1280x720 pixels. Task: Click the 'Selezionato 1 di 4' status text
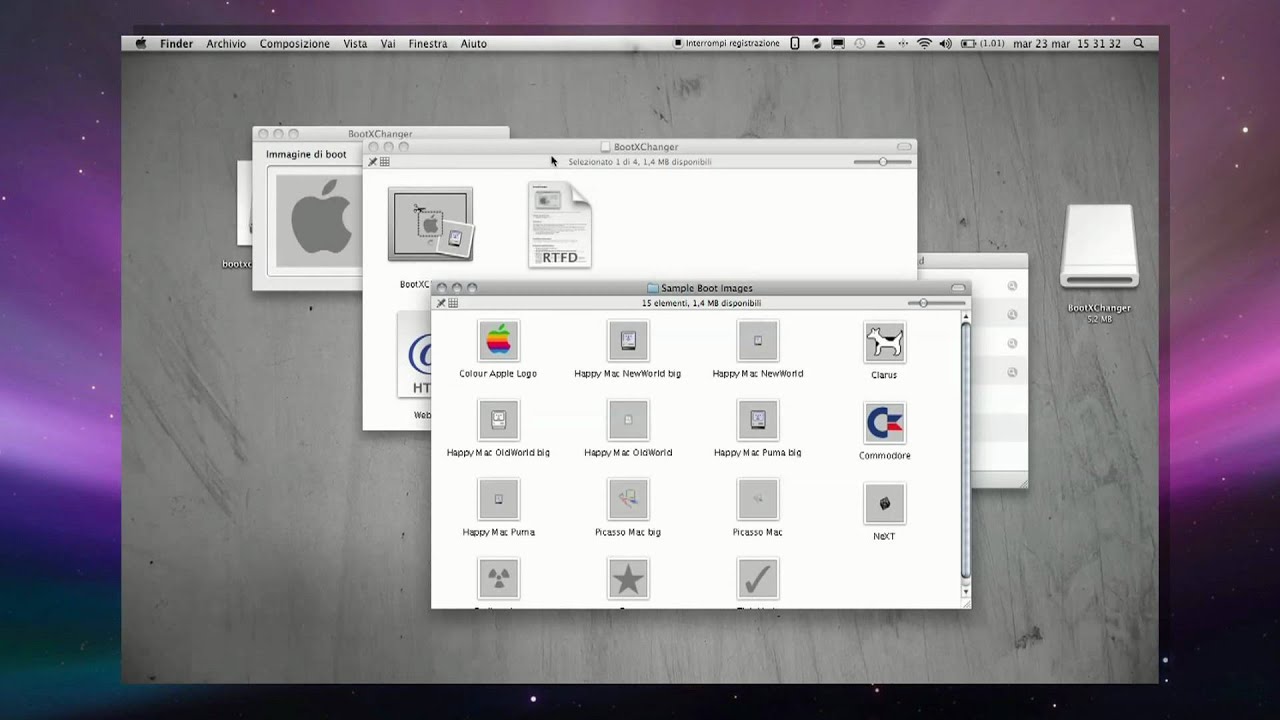coord(640,162)
